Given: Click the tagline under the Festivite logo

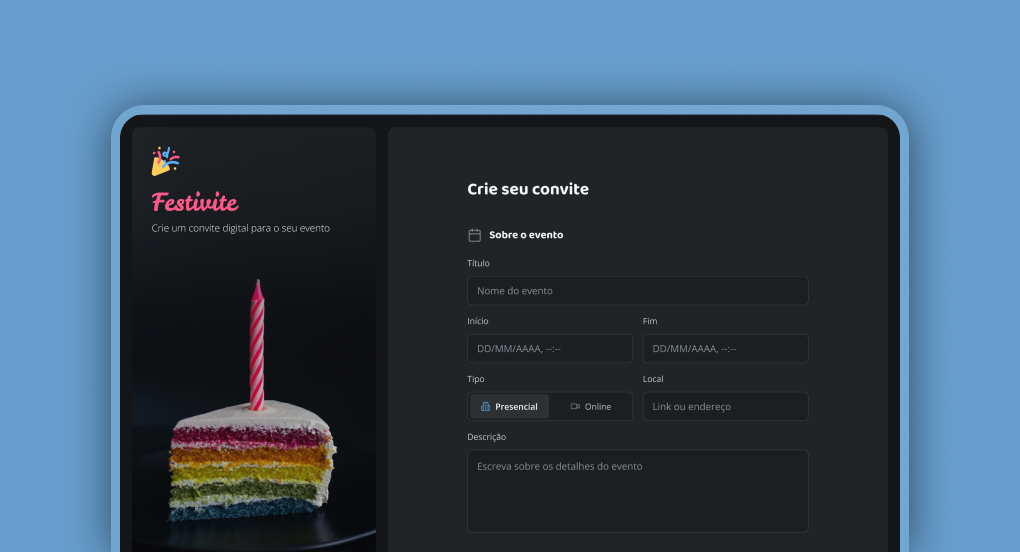Looking at the screenshot, I should (240, 228).
